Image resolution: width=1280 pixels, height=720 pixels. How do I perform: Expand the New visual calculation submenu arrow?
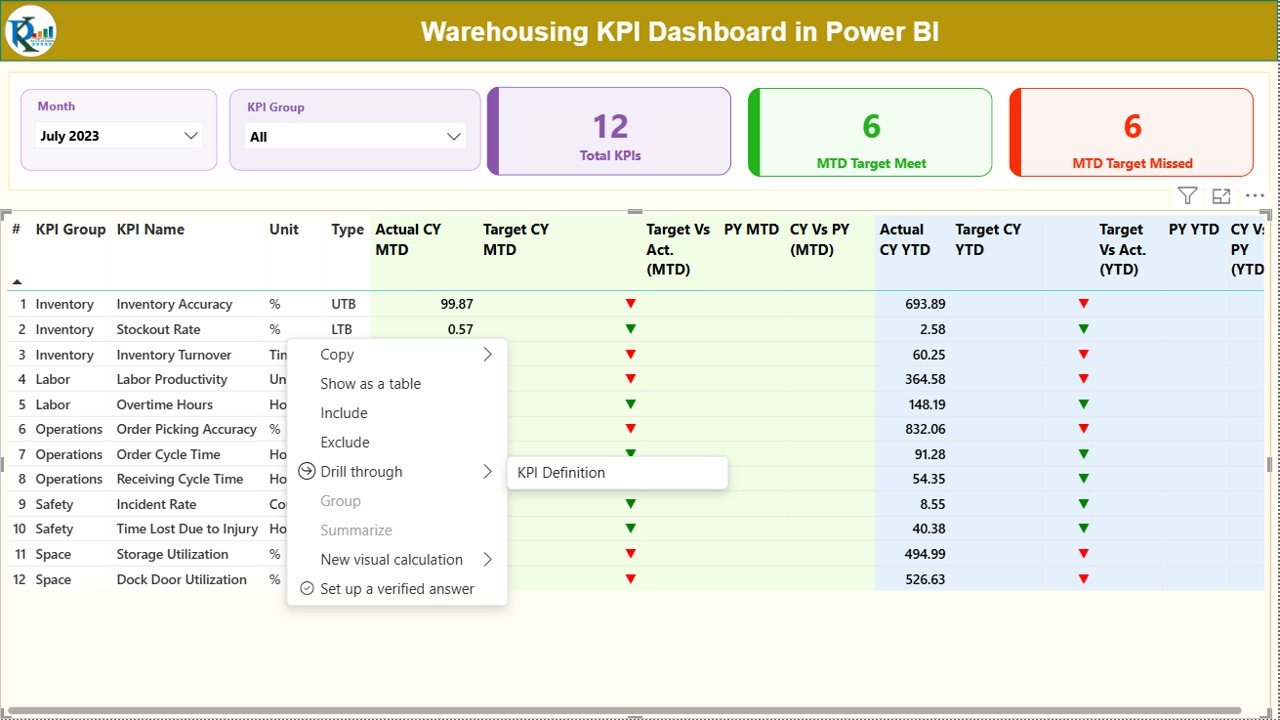pyautogui.click(x=489, y=559)
